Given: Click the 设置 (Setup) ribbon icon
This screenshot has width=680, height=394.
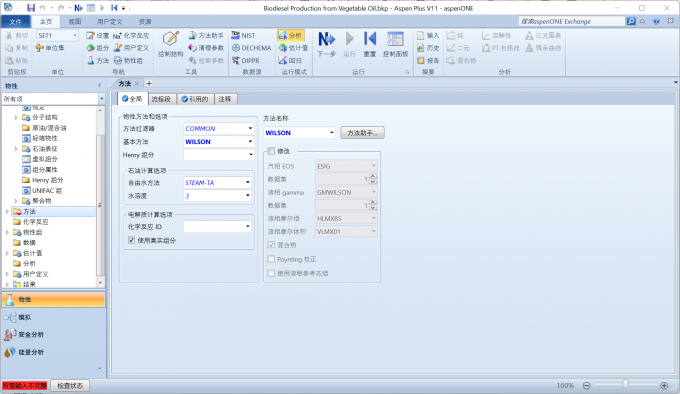Looking at the screenshot, I should (97, 36).
